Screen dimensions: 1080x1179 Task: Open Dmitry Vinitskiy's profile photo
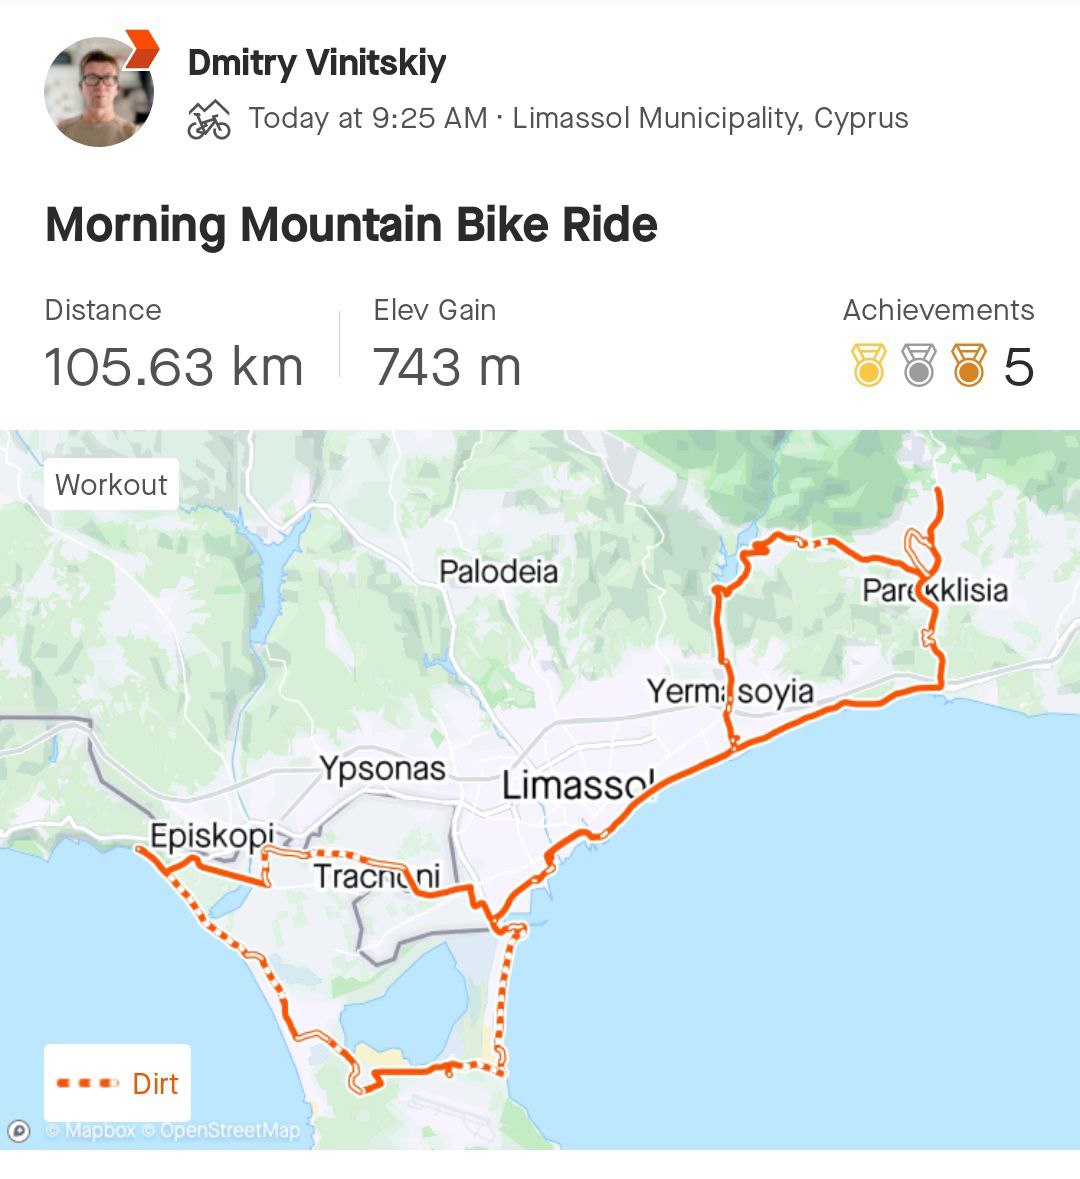tap(98, 92)
